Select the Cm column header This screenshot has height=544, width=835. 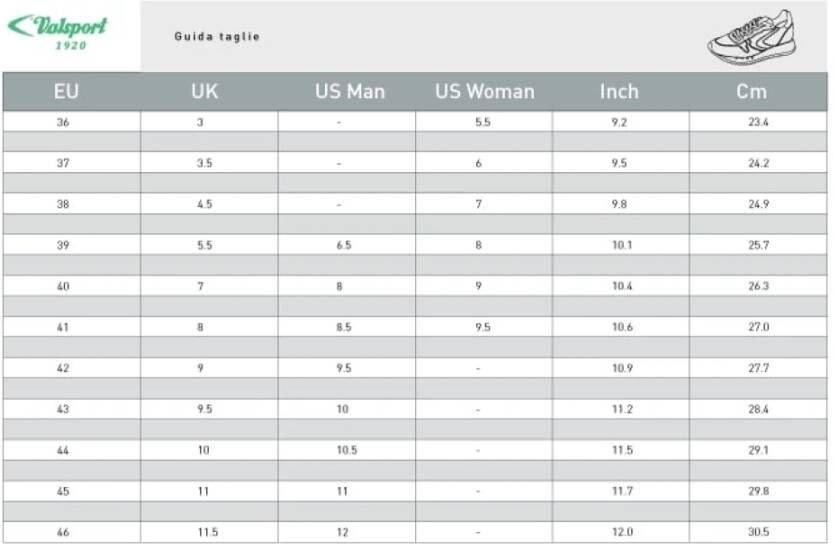pos(751,92)
